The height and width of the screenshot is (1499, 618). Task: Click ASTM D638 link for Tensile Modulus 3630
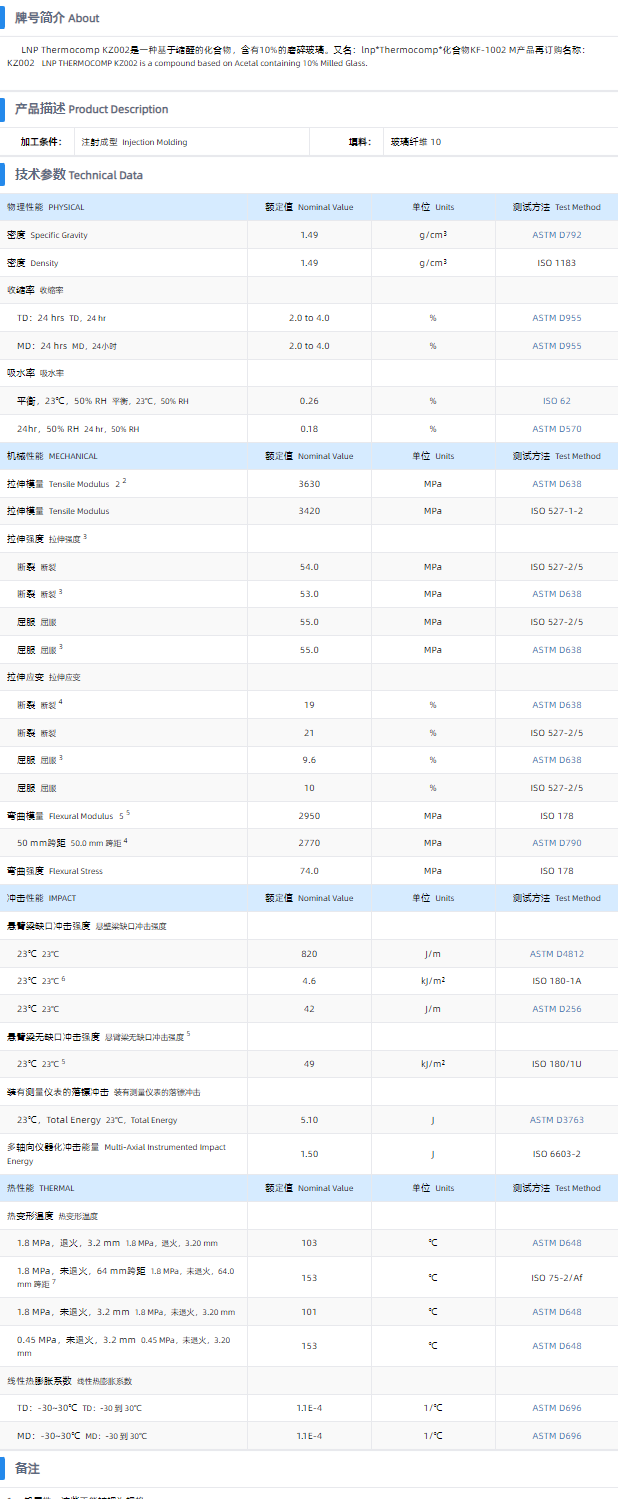pos(556,484)
